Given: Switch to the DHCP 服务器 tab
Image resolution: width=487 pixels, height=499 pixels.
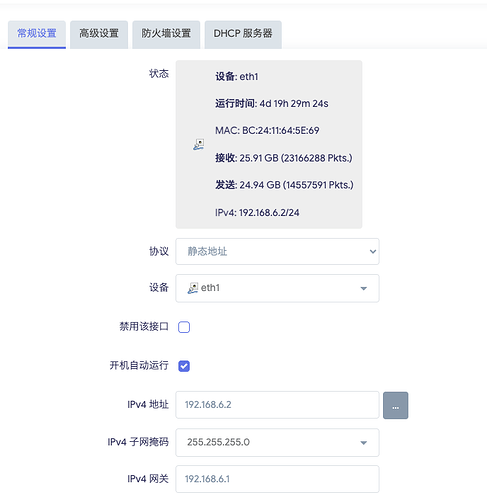Looking at the screenshot, I should (x=243, y=34).
